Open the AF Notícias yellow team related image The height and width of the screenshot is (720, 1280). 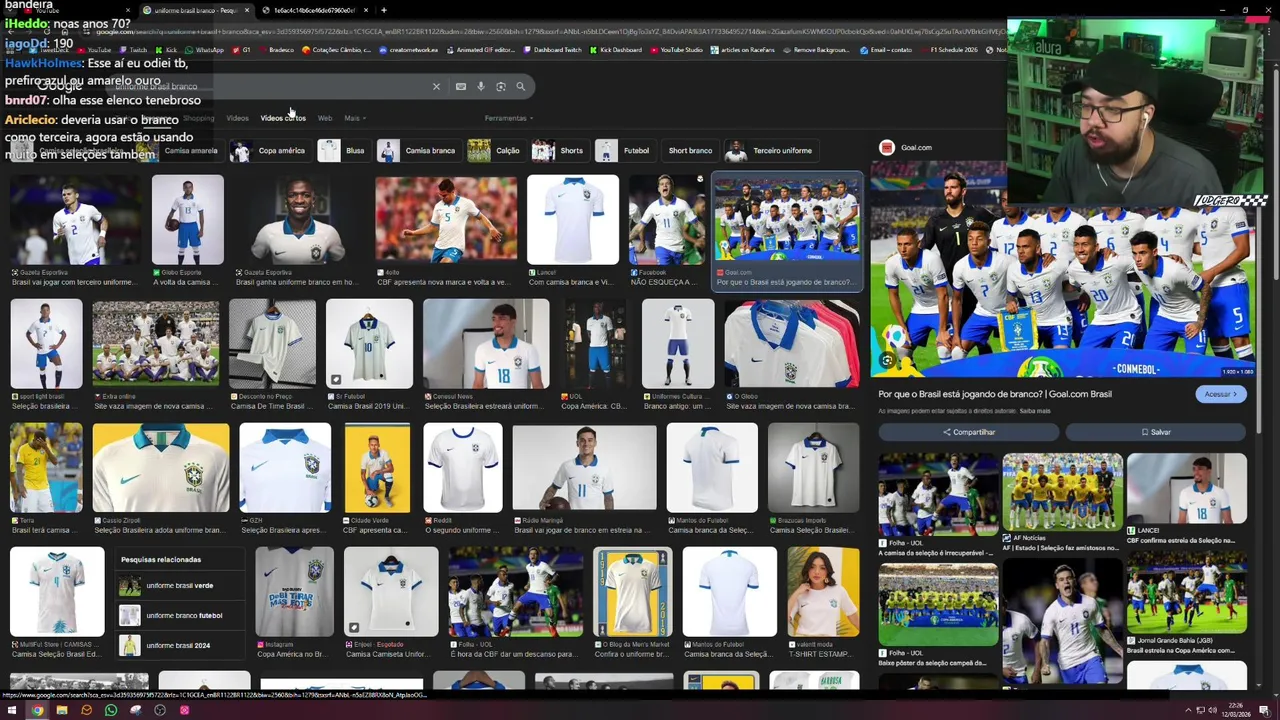point(1062,492)
